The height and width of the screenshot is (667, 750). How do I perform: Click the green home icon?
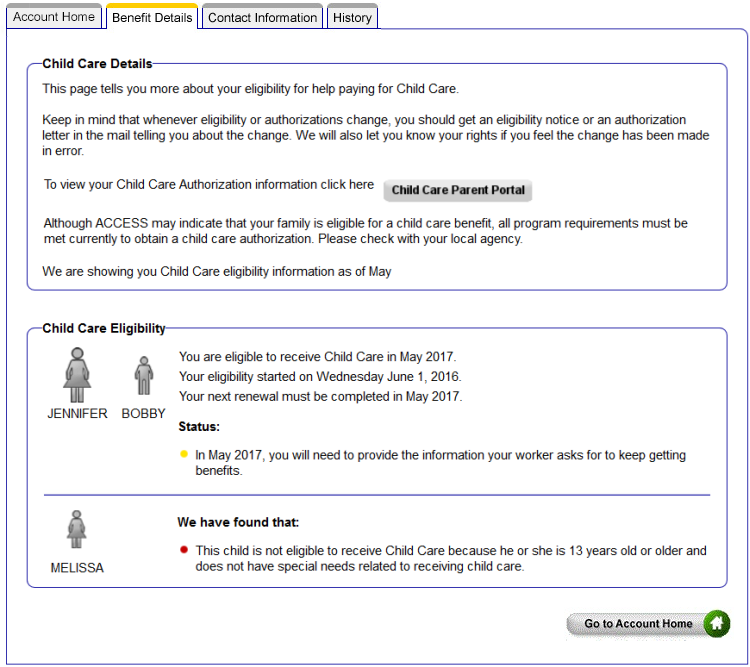tap(716, 623)
